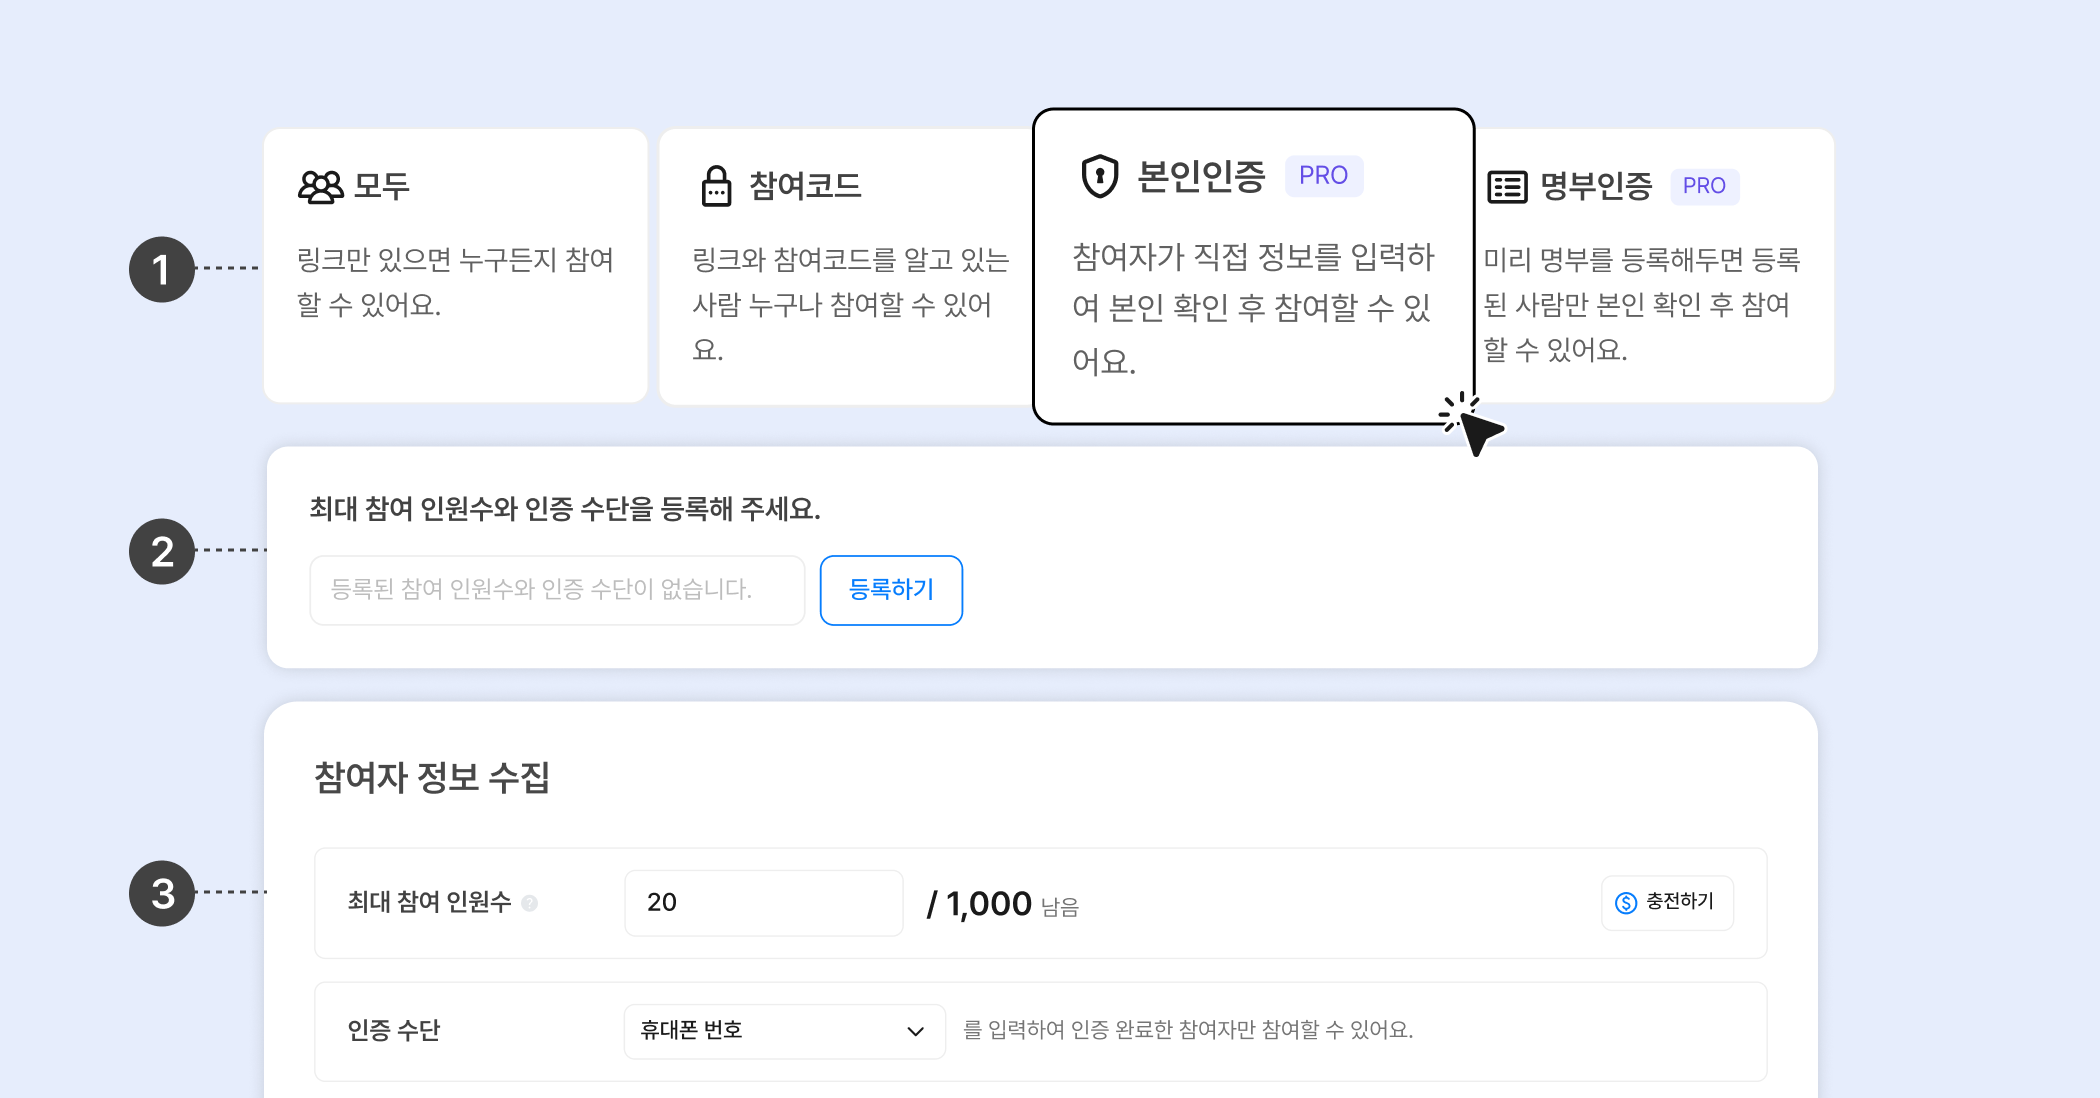The image size is (2100, 1098).
Task: Click the chevron arrow in 인증 수단 dropdown
Action: (x=915, y=1032)
